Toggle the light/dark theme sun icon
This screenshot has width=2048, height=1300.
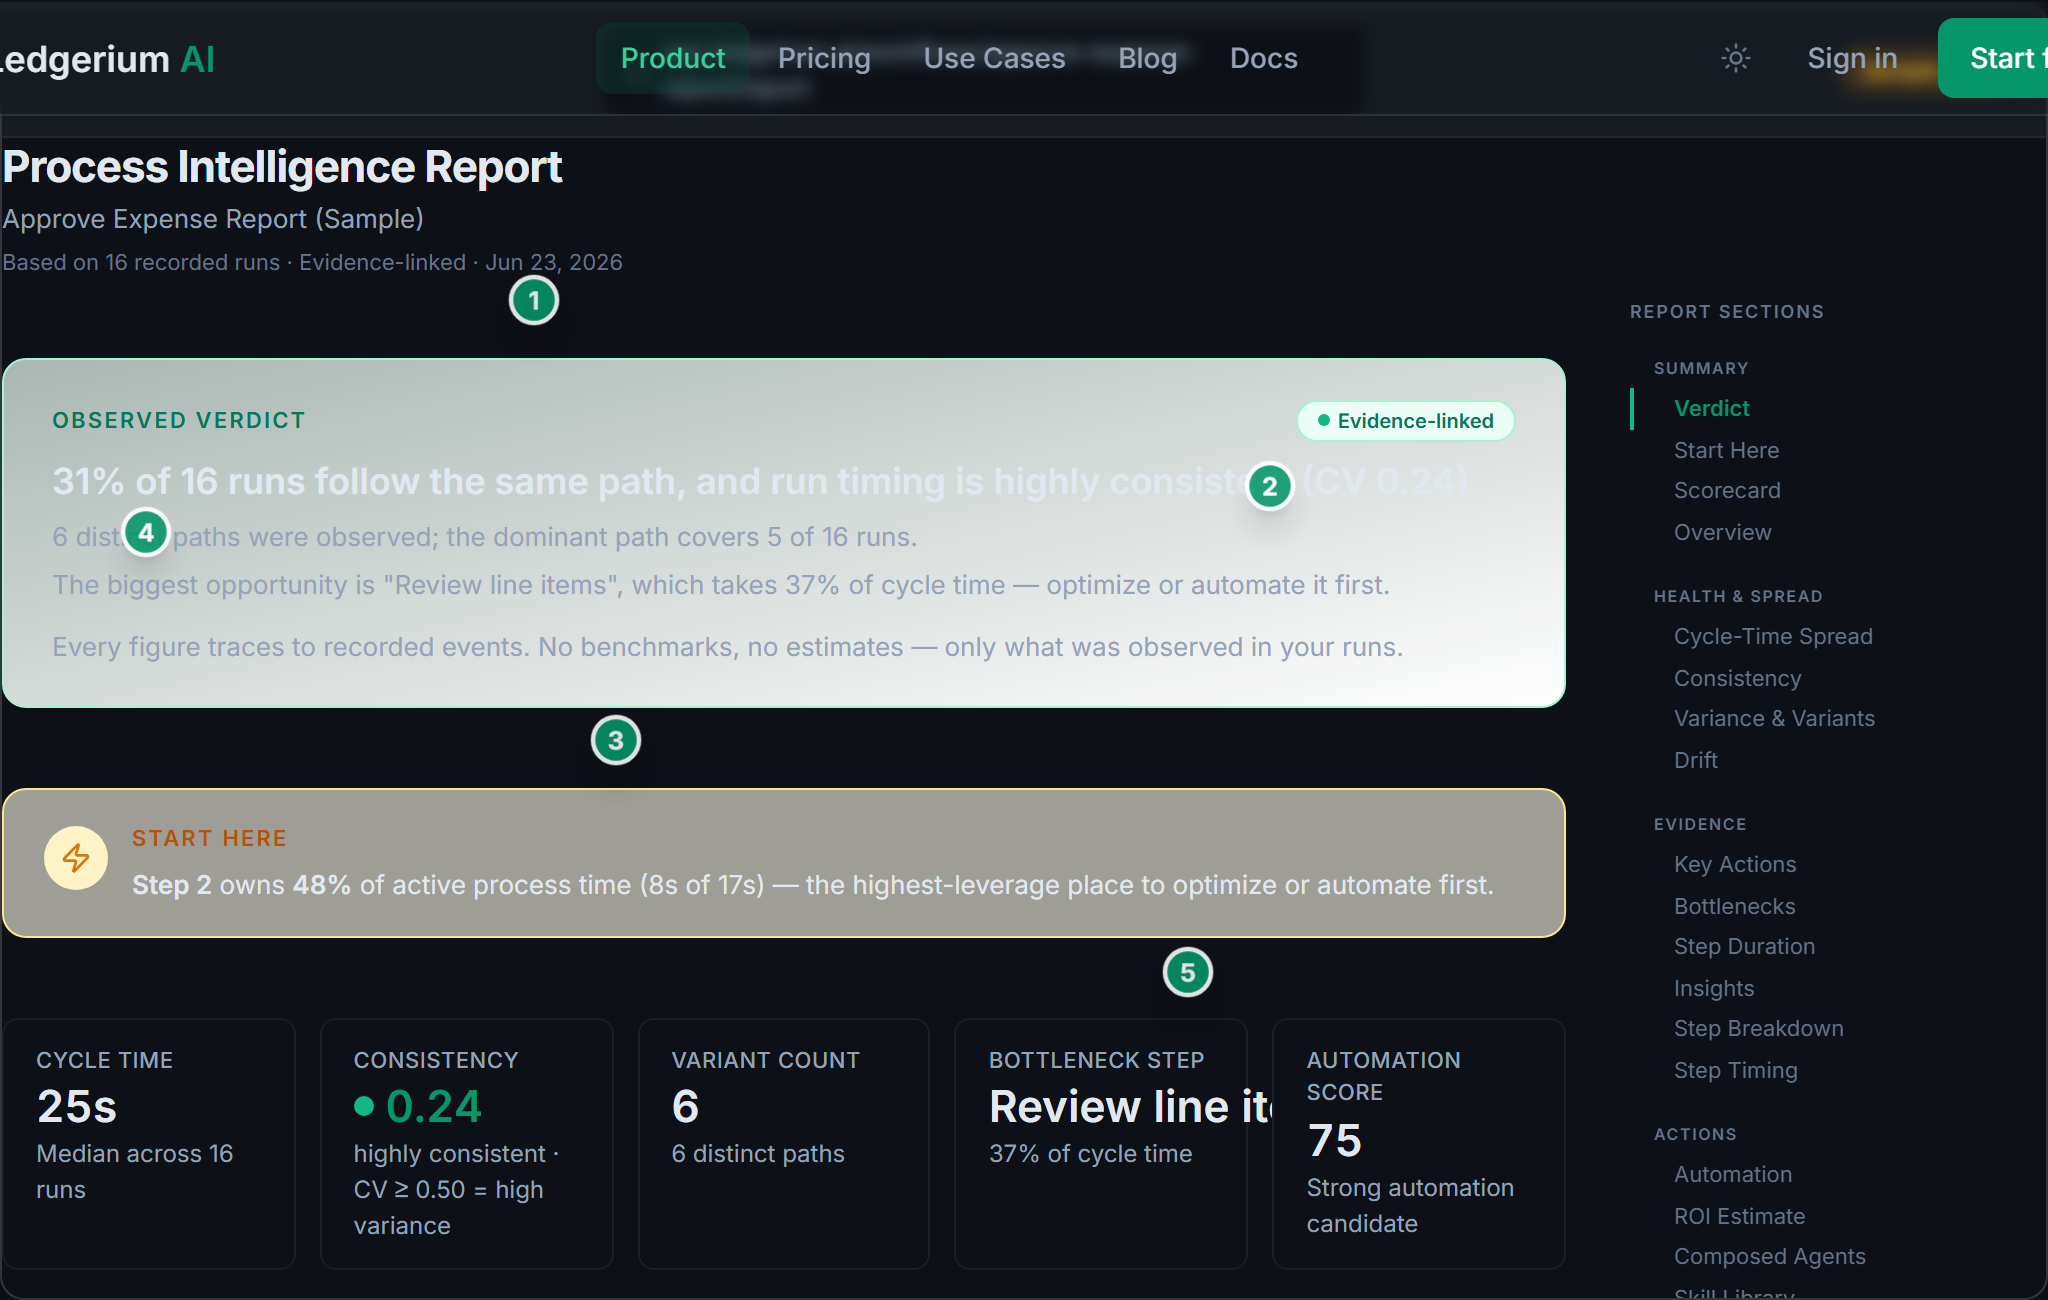point(1736,58)
